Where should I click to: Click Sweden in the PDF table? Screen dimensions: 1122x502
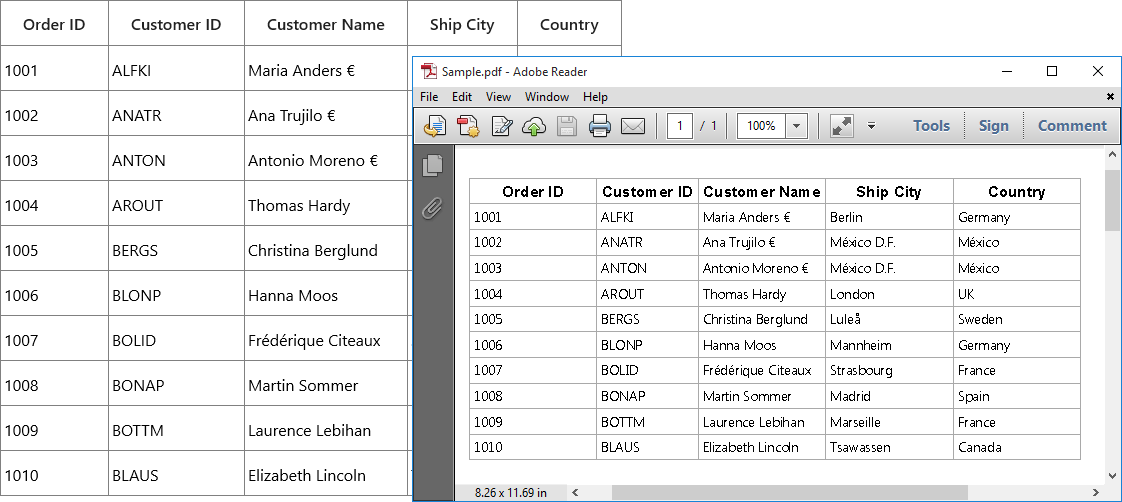coord(980,319)
